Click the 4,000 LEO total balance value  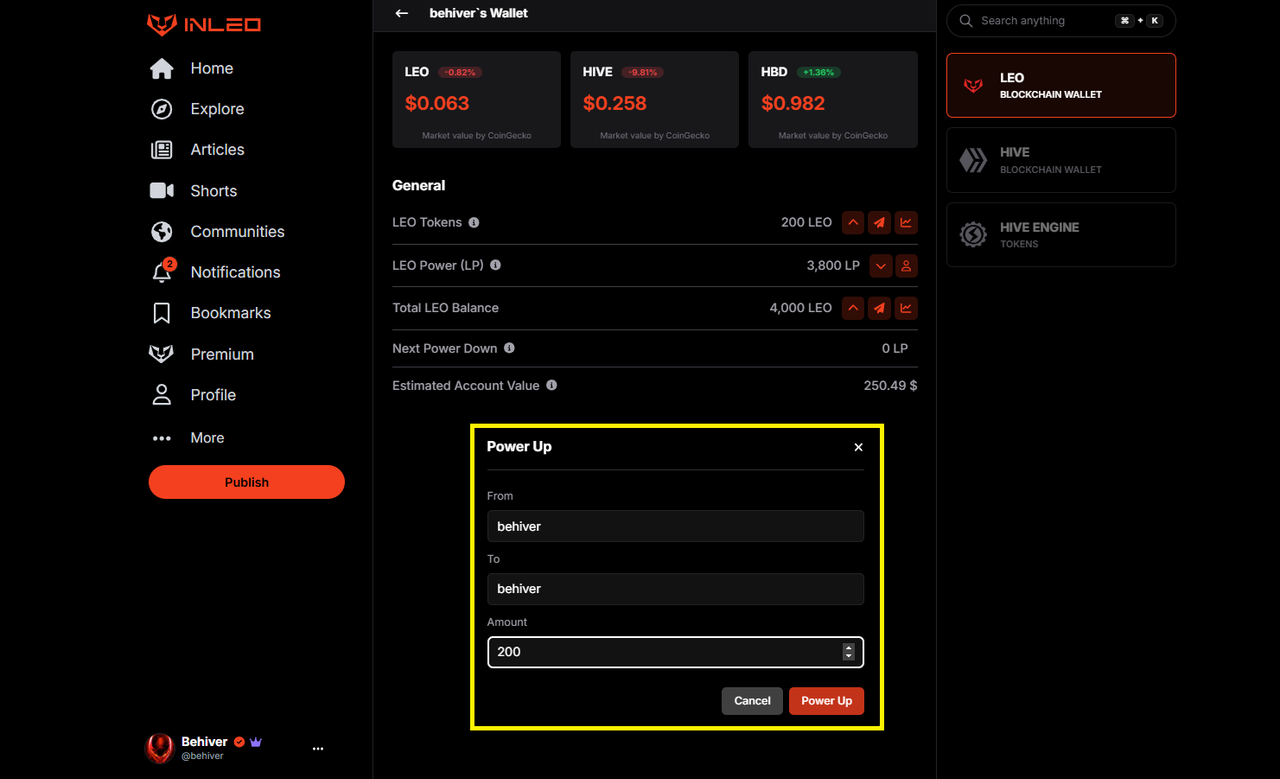pos(801,308)
